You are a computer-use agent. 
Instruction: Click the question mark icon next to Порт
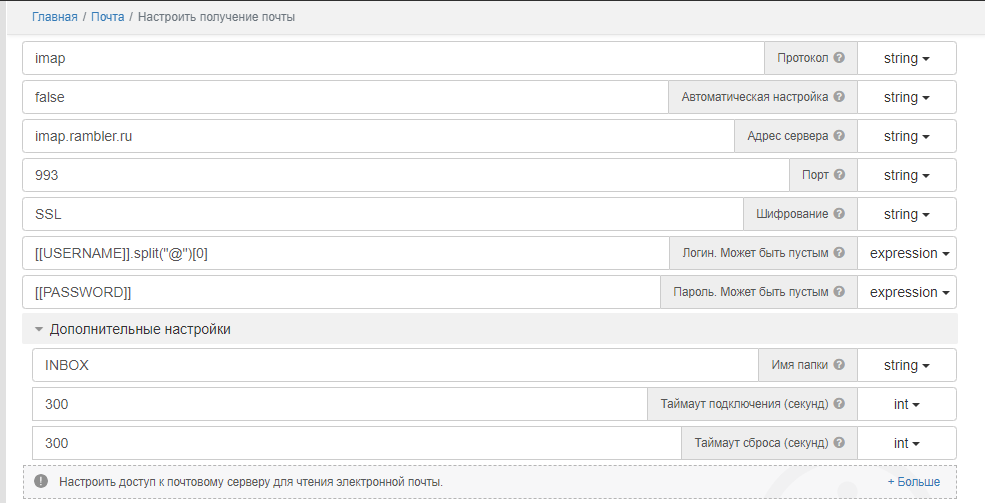[x=839, y=175]
